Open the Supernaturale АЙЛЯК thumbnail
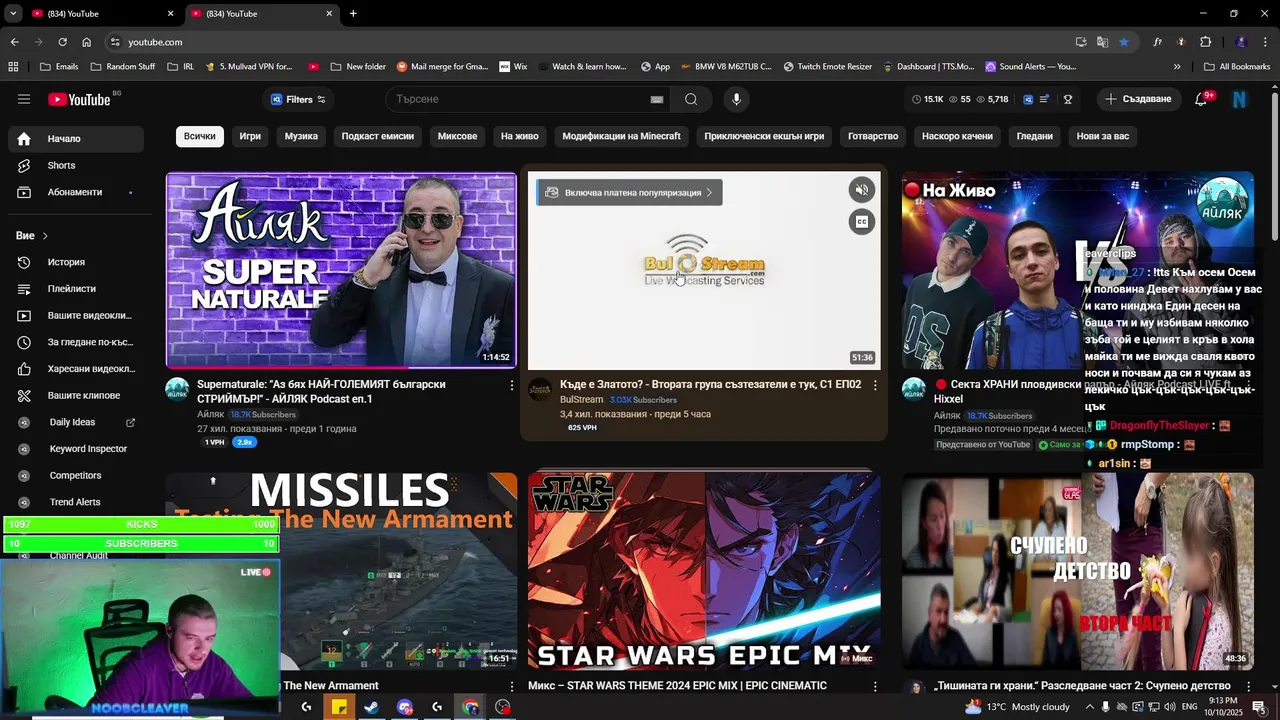Screen dimensions: 1280x720 point(341,270)
